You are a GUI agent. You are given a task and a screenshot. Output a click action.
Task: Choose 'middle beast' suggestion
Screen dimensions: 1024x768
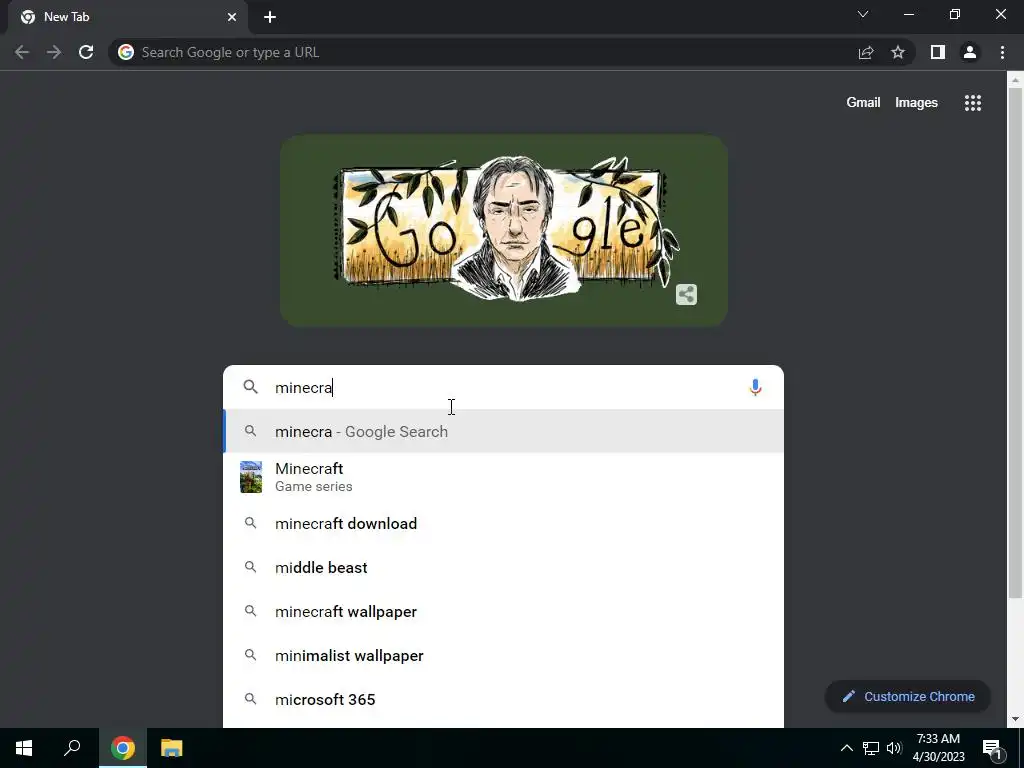pos(504,568)
